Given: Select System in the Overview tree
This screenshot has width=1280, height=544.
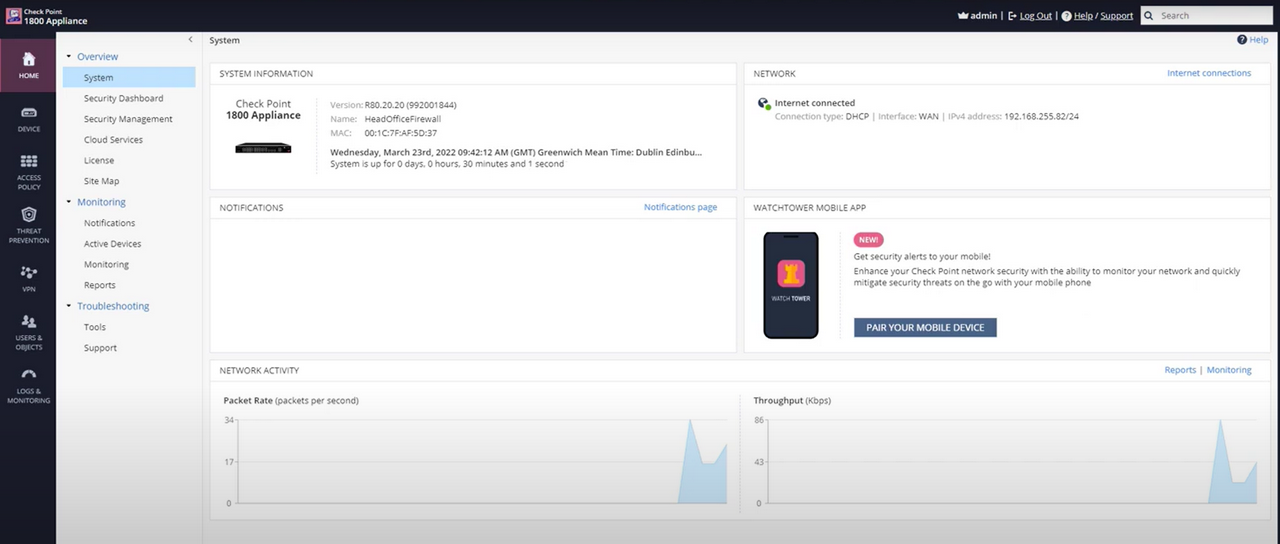Looking at the screenshot, I should [x=129, y=78].
